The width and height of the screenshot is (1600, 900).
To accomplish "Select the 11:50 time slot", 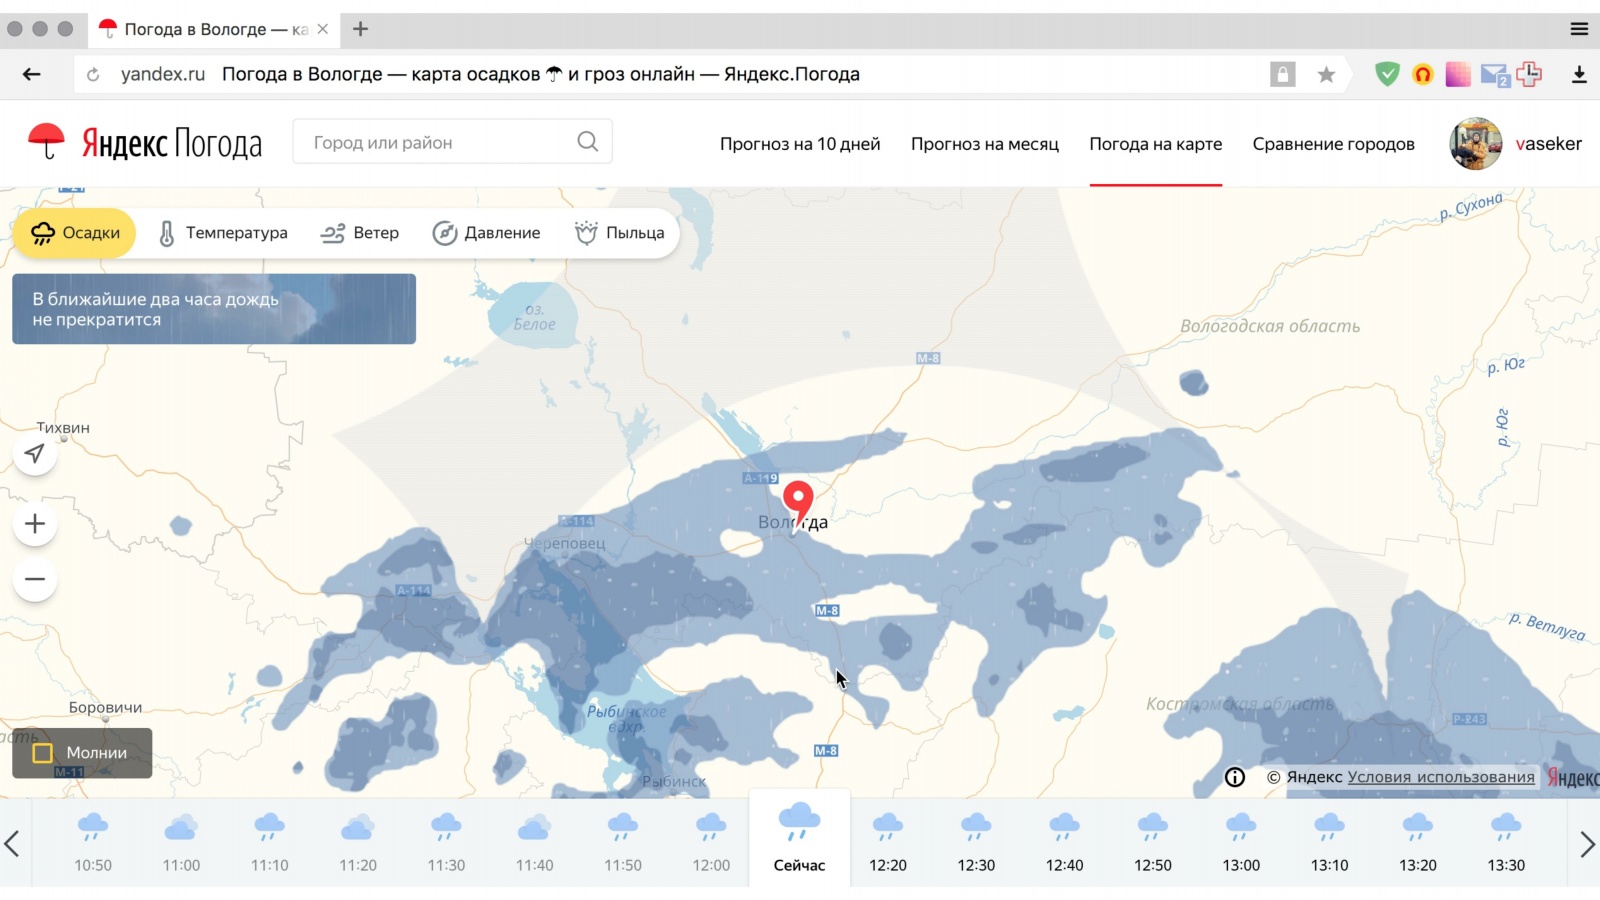I will coord(623,843).
